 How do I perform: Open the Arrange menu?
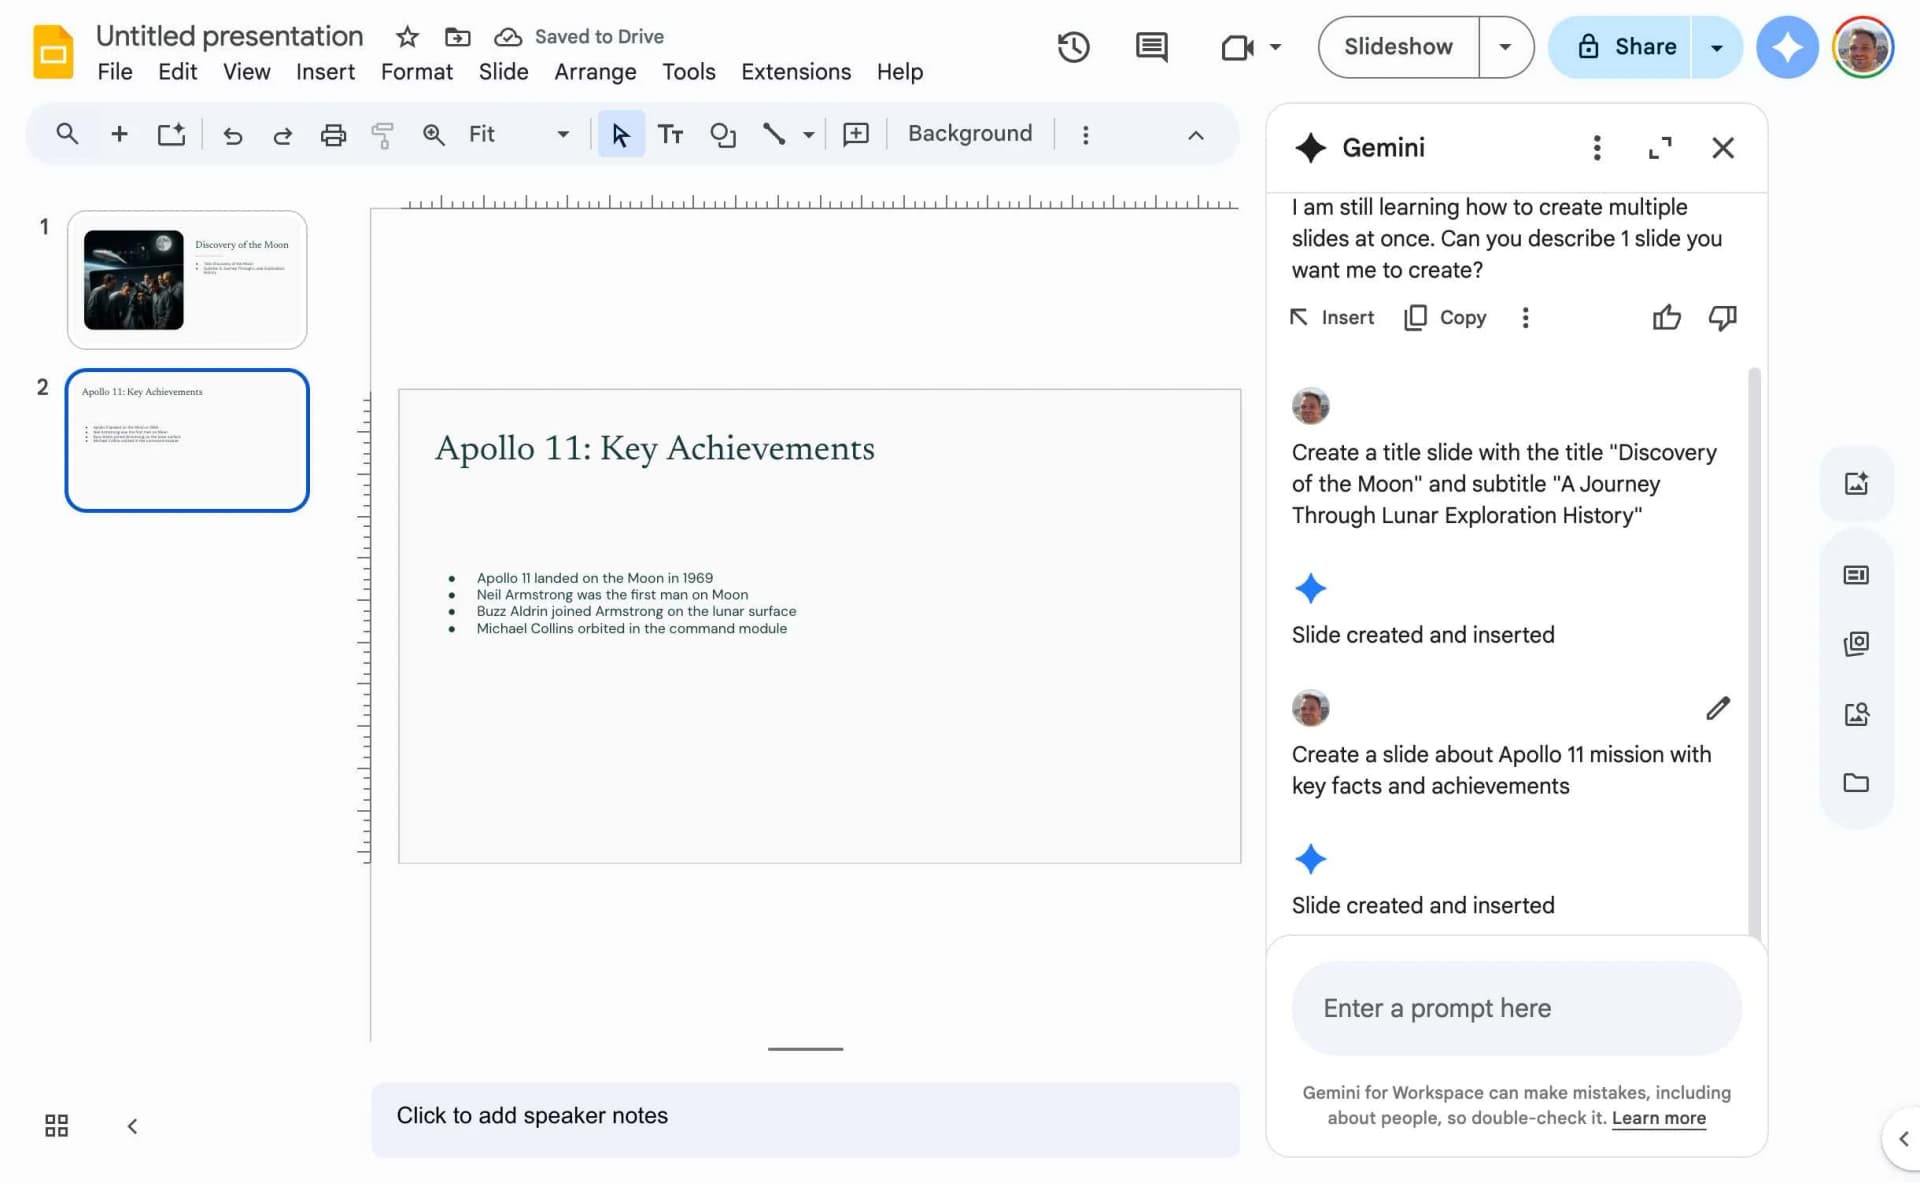coord(595,72)
